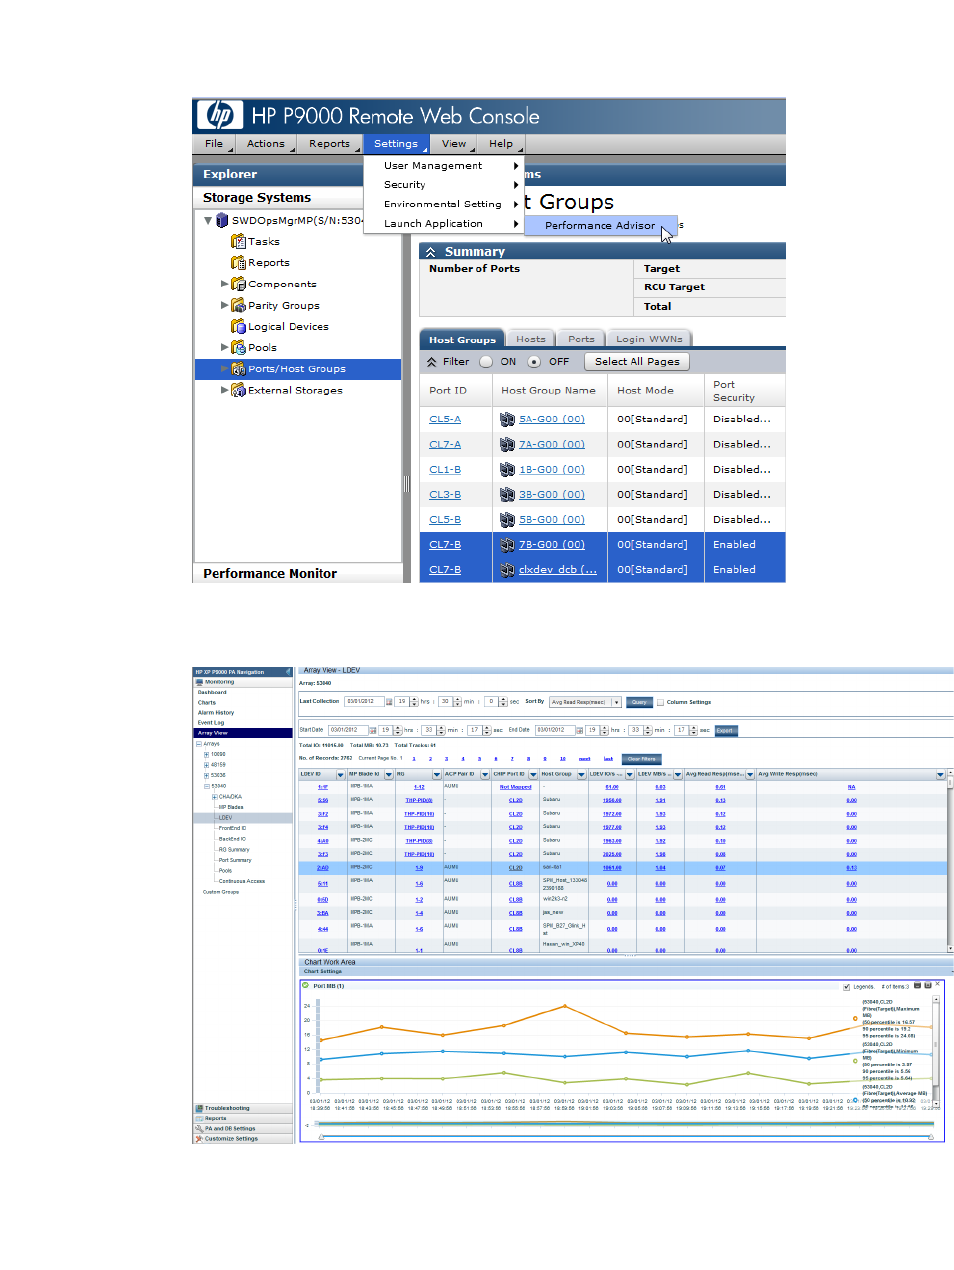Screen dimensions: 954x1270
Task: Click host group icon beside 7A-G00 (00)
Action: pyautogui.click(x=507, y=444)
